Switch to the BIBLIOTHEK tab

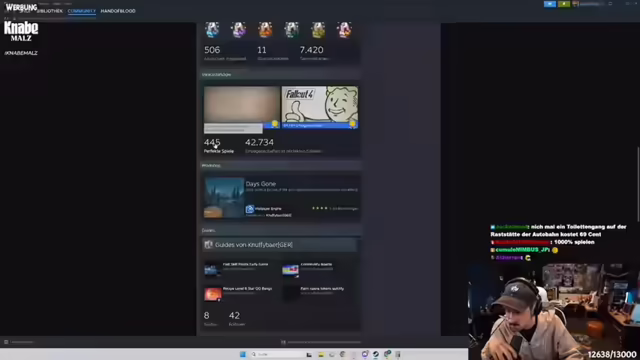(50, 11)
